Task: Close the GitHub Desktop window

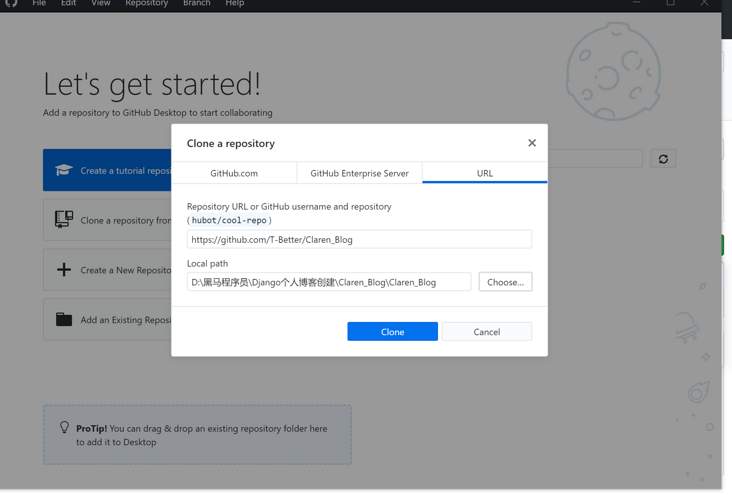Action: click(704, 3)
